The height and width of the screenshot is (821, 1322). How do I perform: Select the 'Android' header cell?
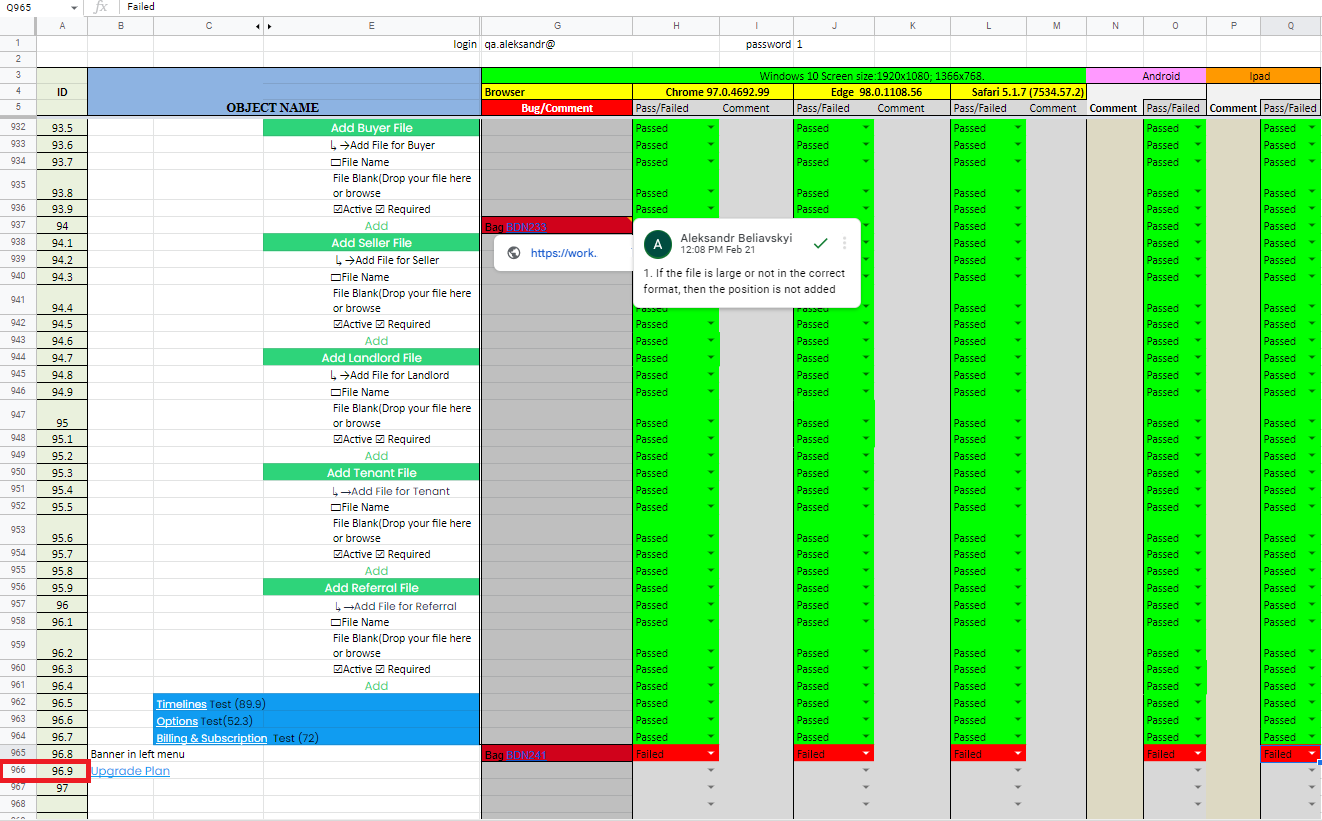click(1146, 75)
